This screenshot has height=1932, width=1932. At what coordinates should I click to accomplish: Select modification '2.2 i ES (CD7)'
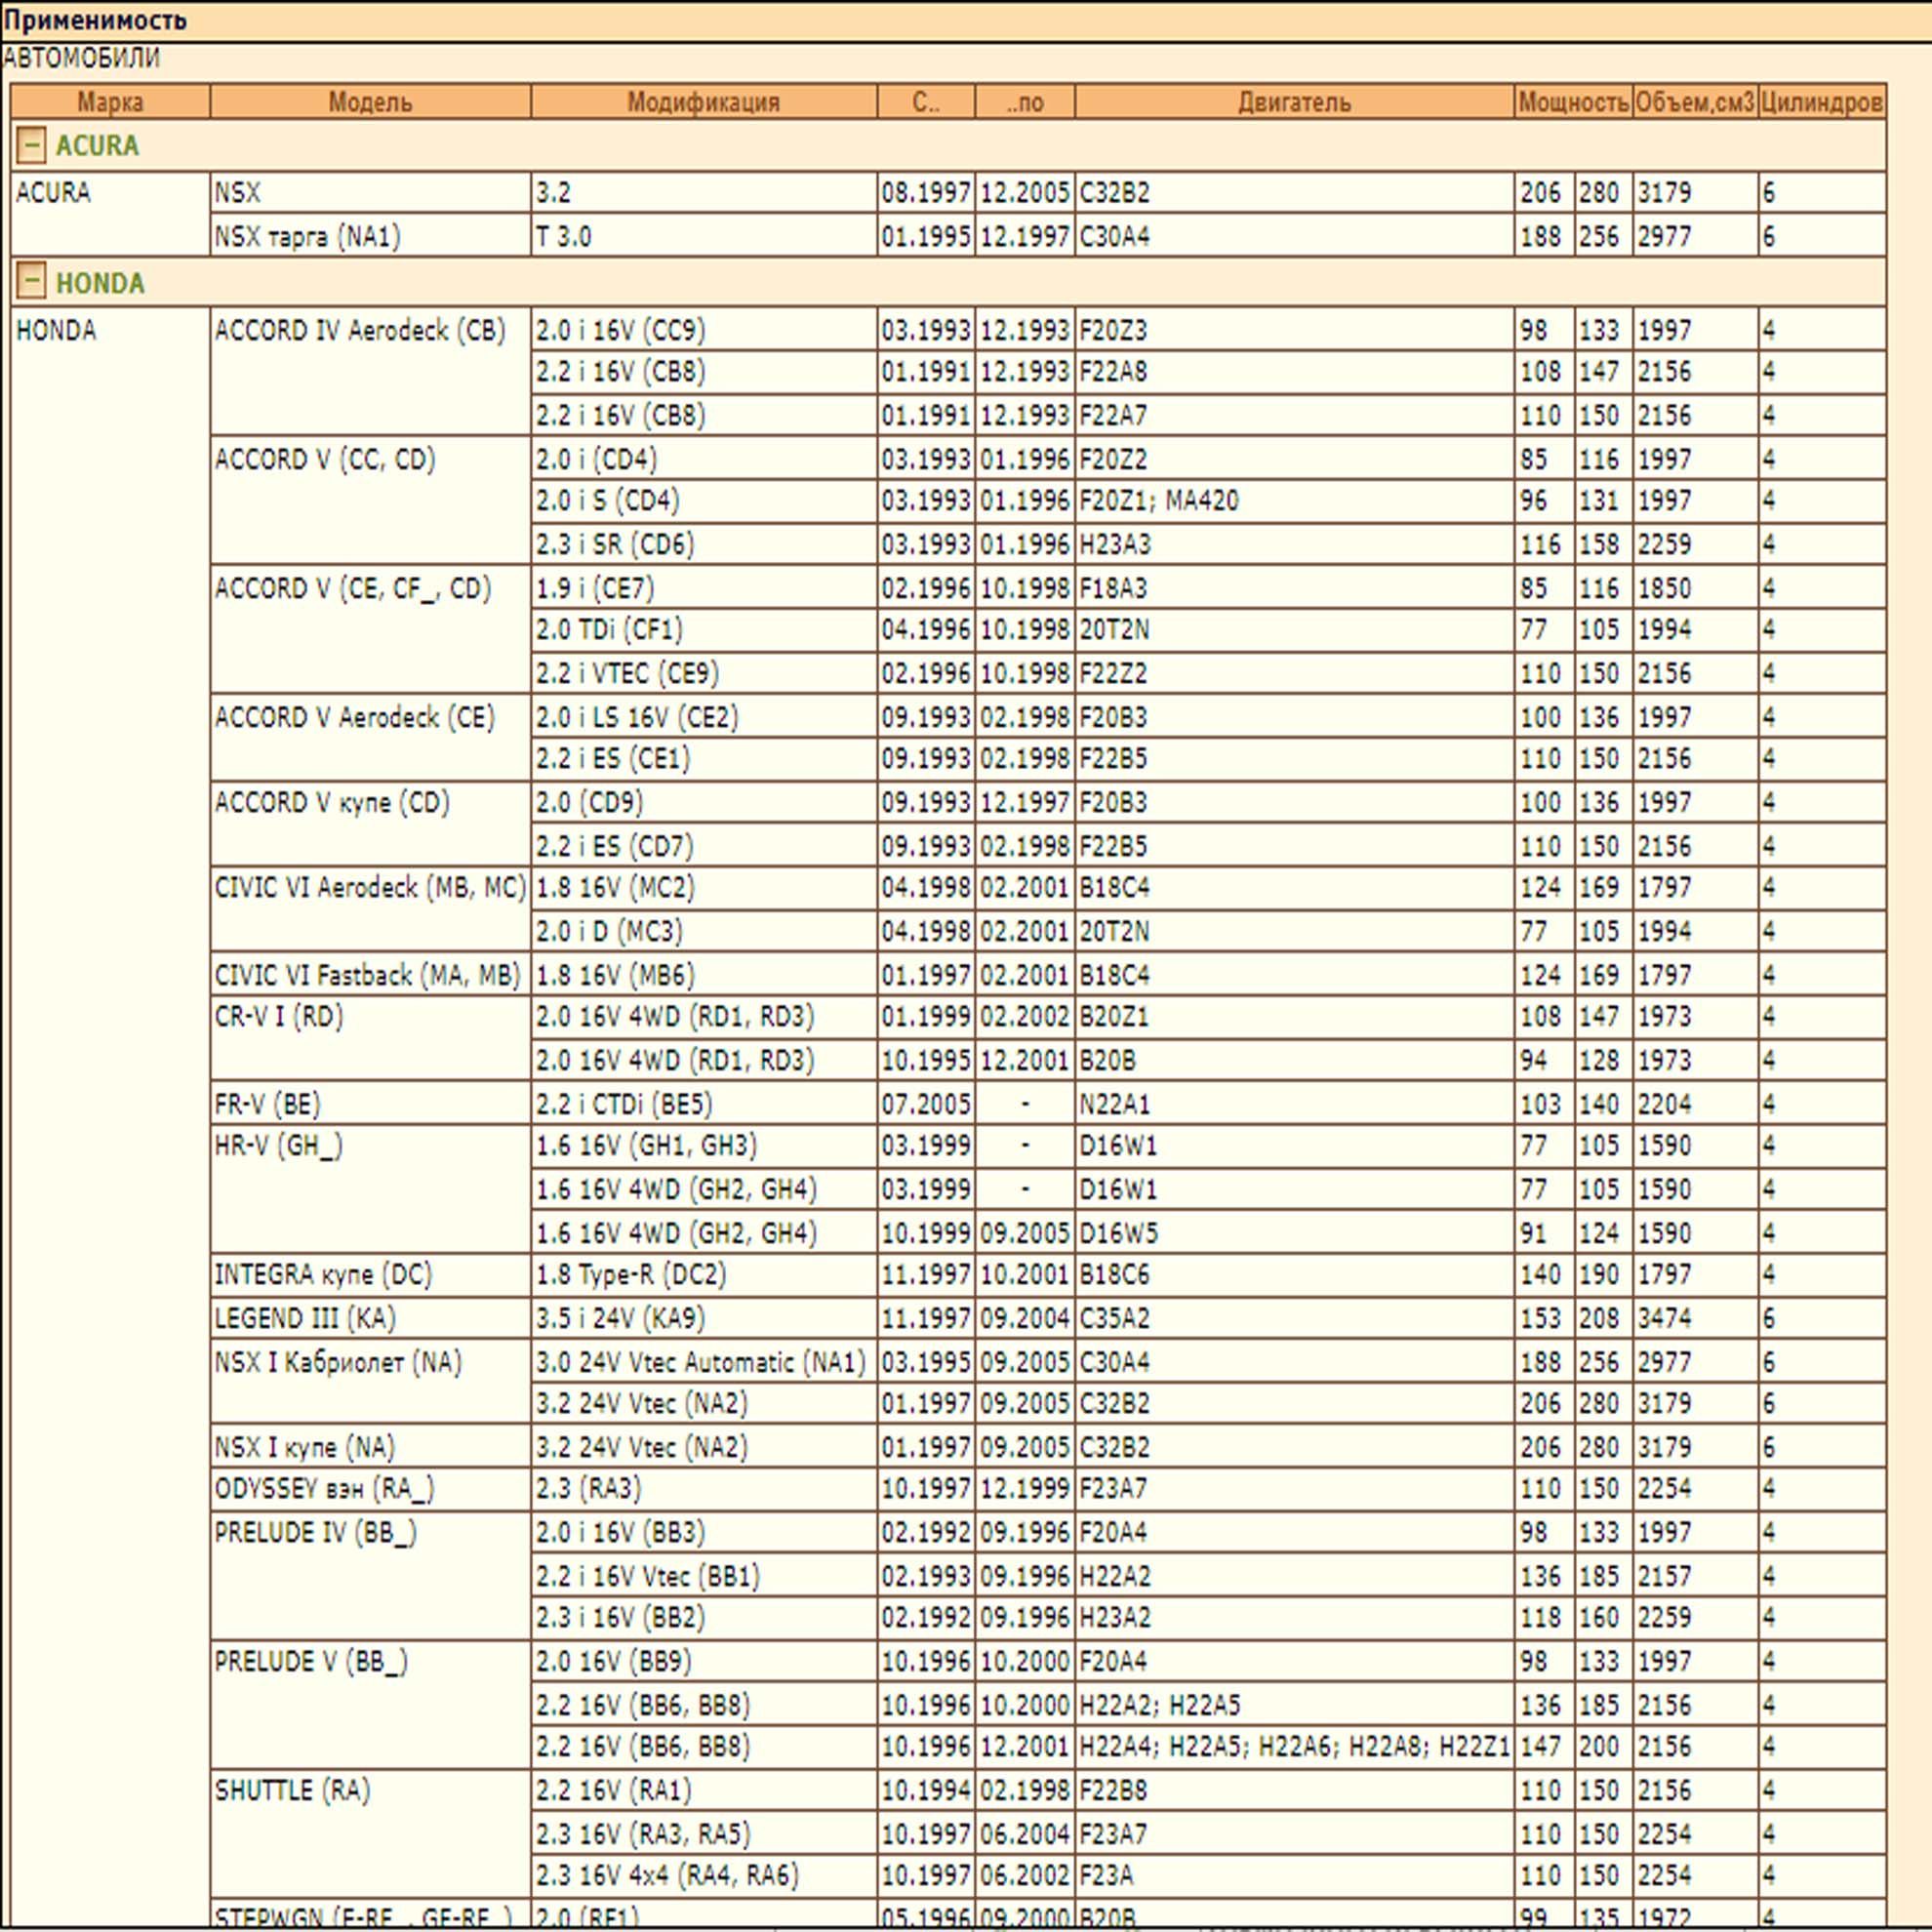(x=703, y=846)
